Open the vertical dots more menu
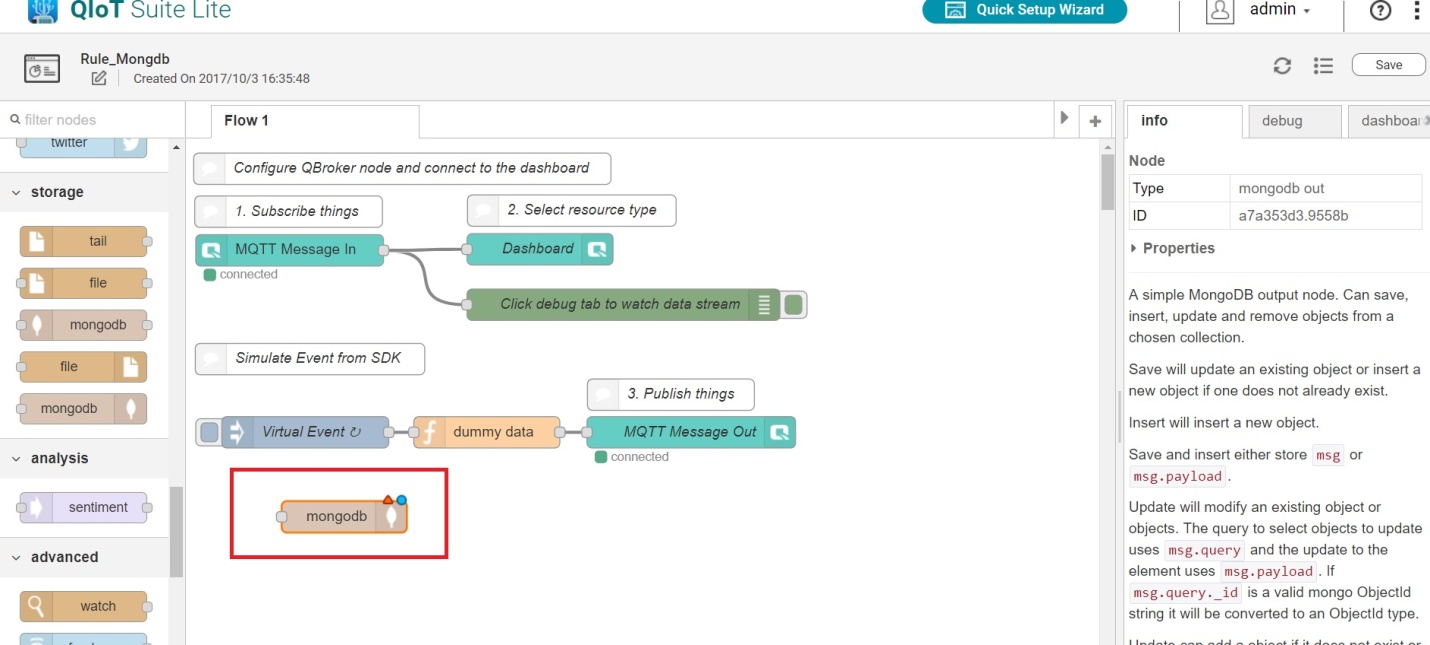The height and width of the screenshot is (645, 1430). coord(1417,10)
